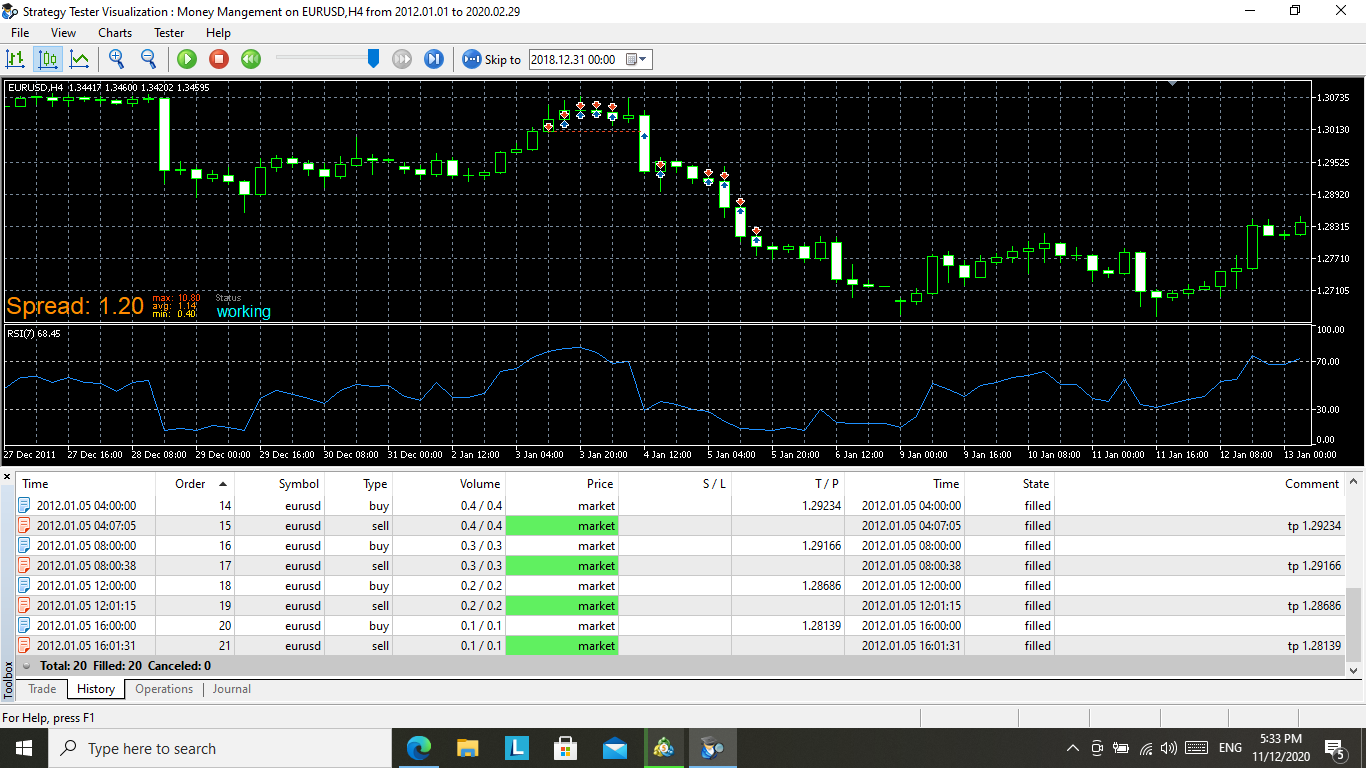This screenshot has height=768, width=1366.
Task: Zoom out of the chart
Action: pos(148,59)
